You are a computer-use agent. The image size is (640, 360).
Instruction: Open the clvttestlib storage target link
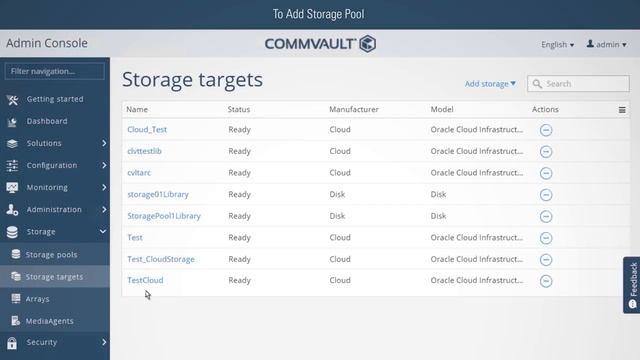144,151
